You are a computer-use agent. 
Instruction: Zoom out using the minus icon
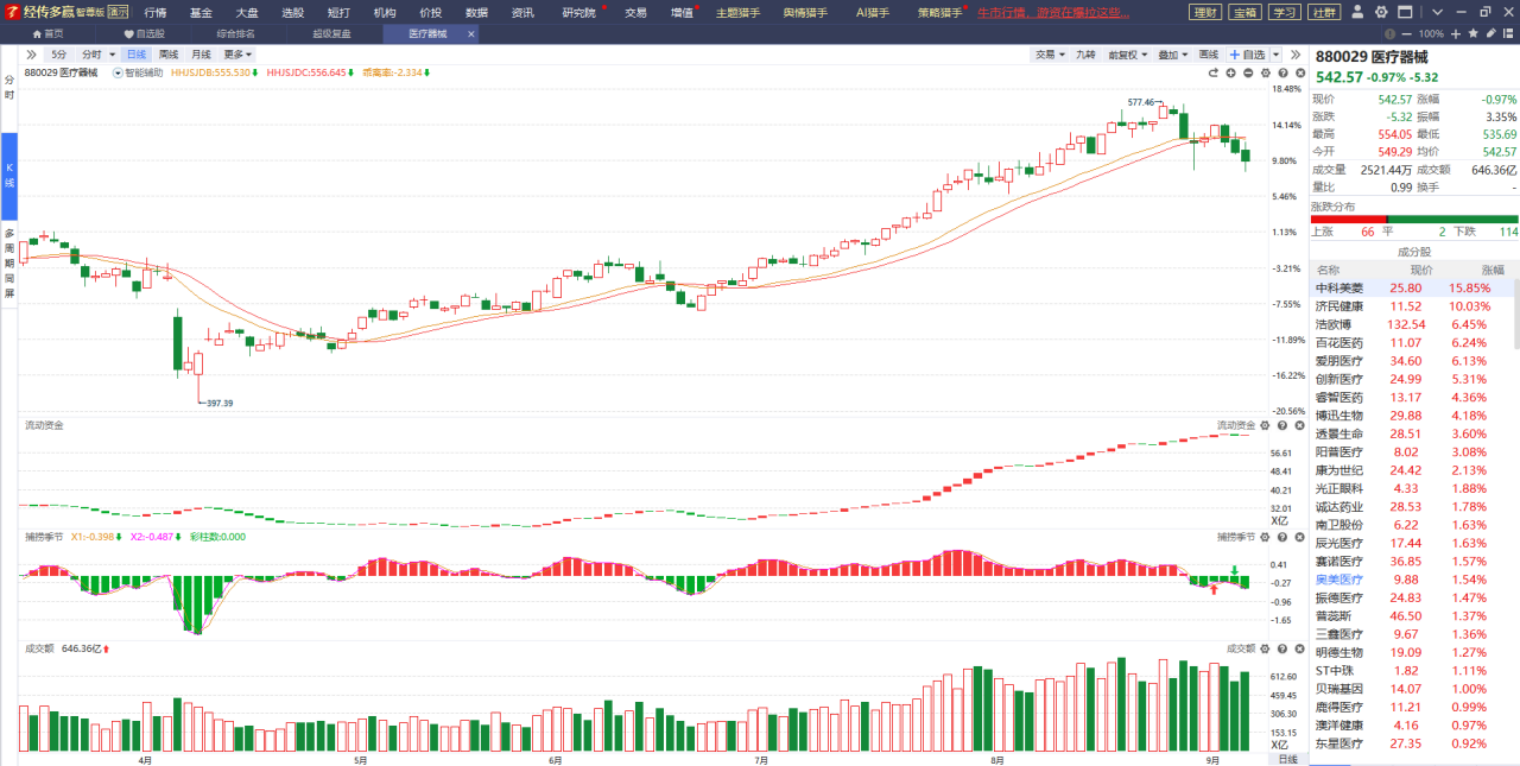click(1407, 34)
